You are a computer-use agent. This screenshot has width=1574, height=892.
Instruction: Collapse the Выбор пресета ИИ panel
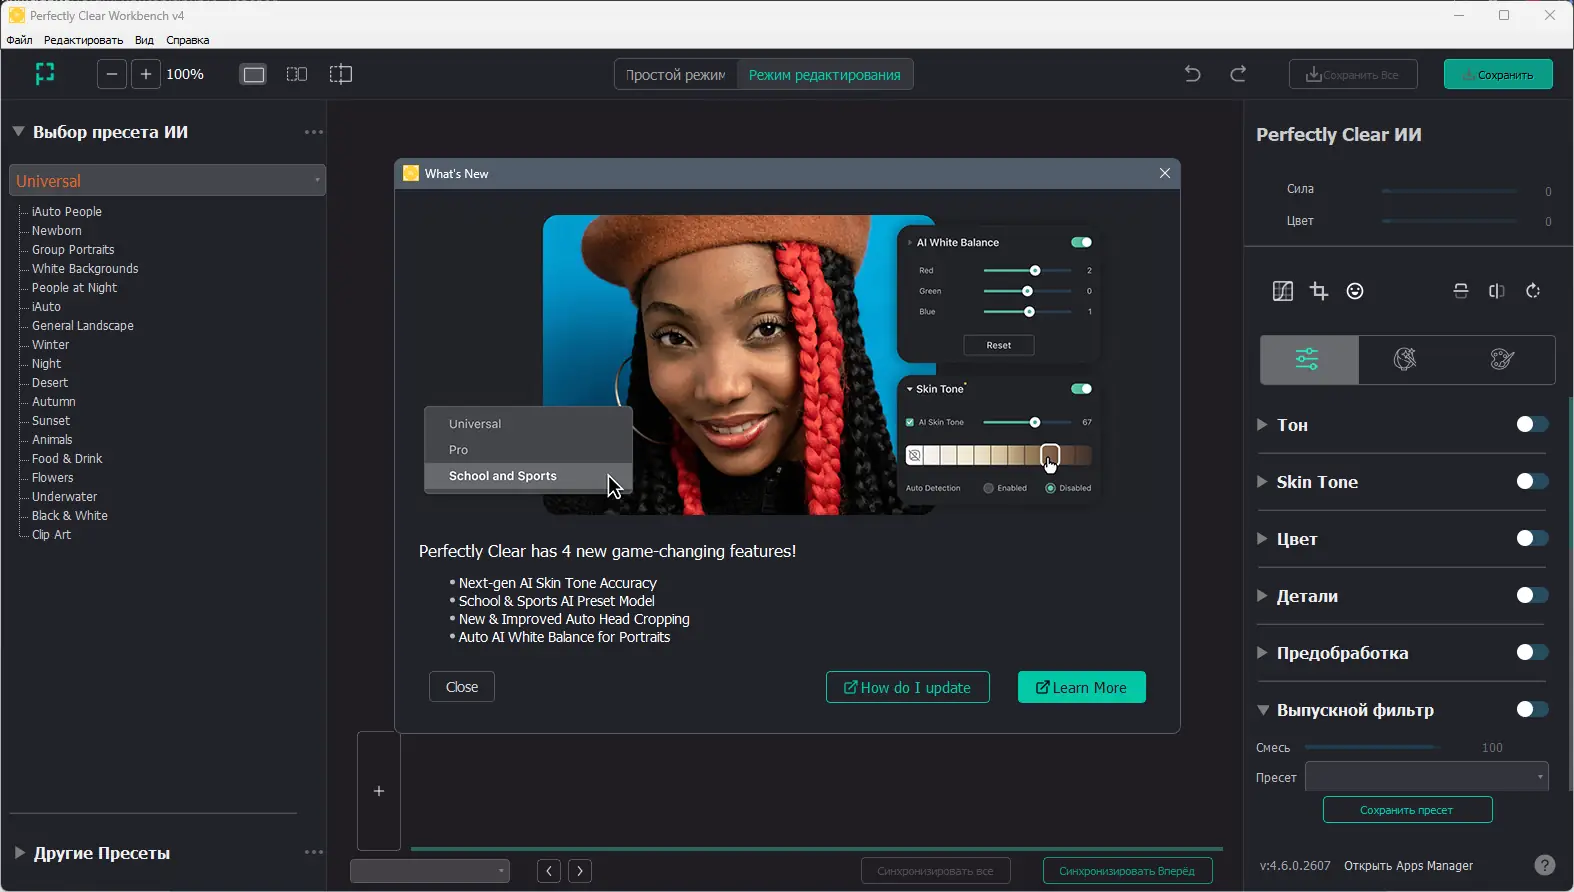pos(18,131)
